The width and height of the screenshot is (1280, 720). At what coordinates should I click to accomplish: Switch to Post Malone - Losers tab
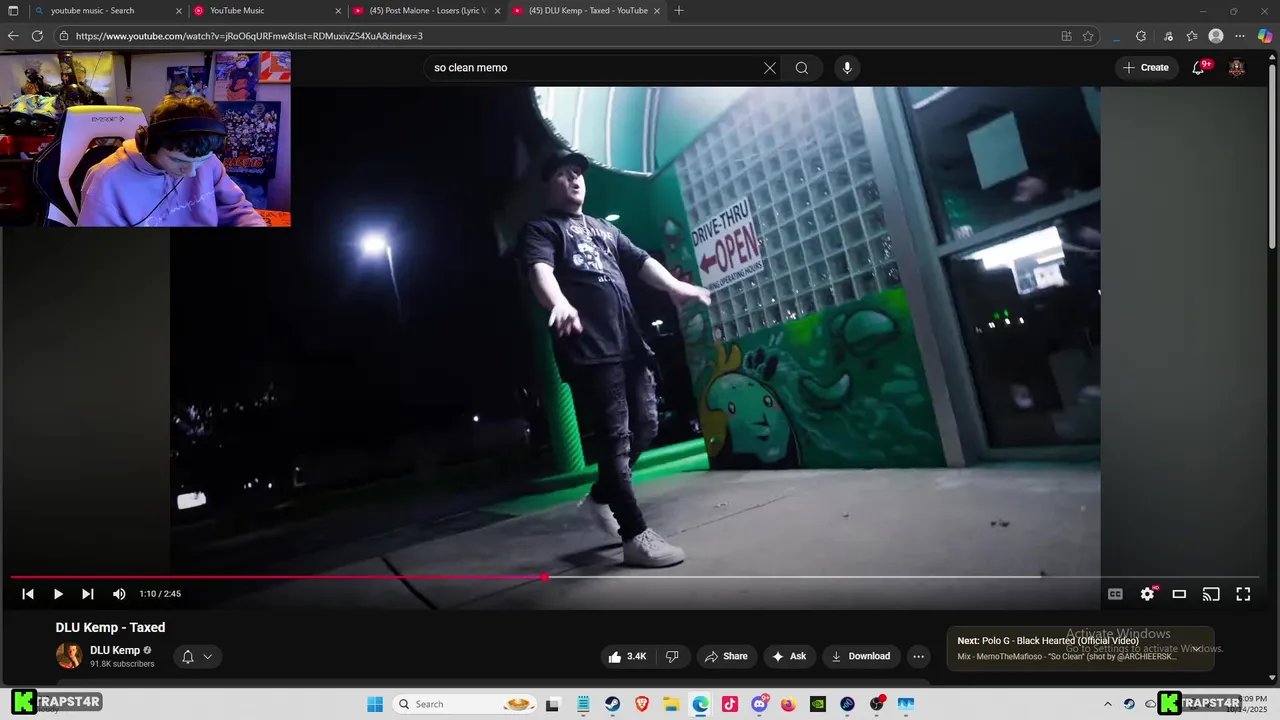point(428,11)
